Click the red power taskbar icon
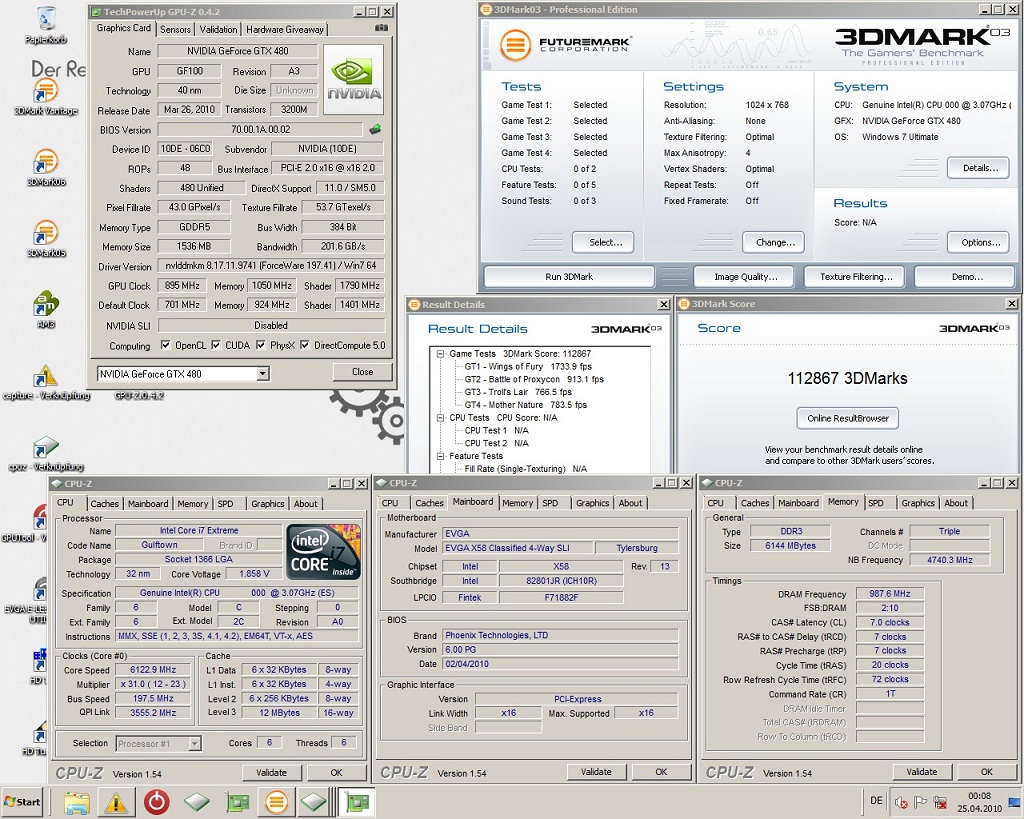 (156, 803)
